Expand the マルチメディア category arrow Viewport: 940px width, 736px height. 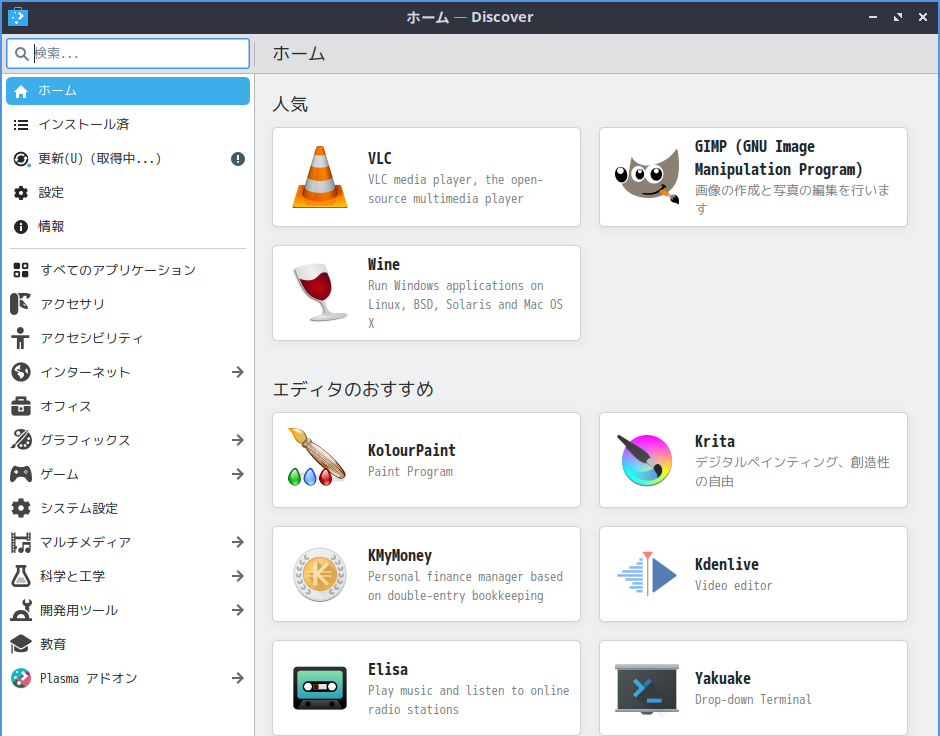[x=238, y=542]
